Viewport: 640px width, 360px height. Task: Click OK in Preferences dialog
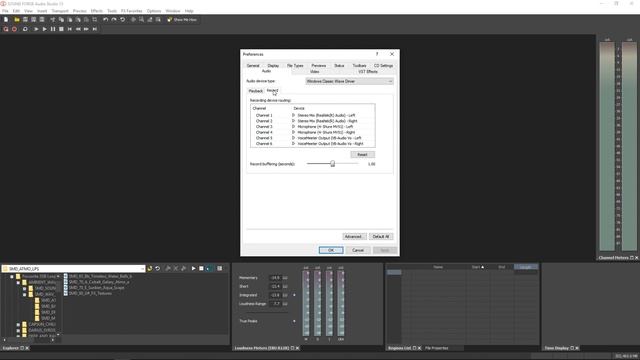pos(331,250)
